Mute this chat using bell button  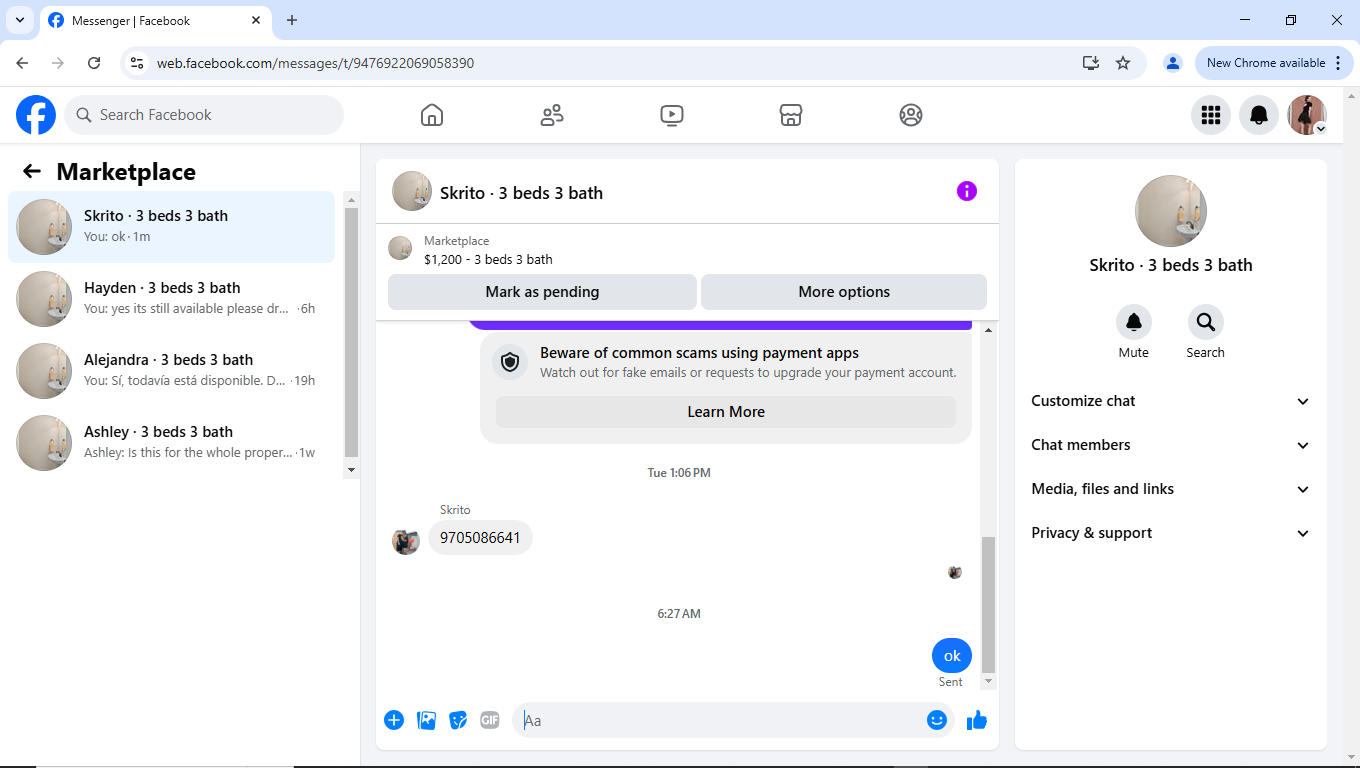click(1134, 322)
